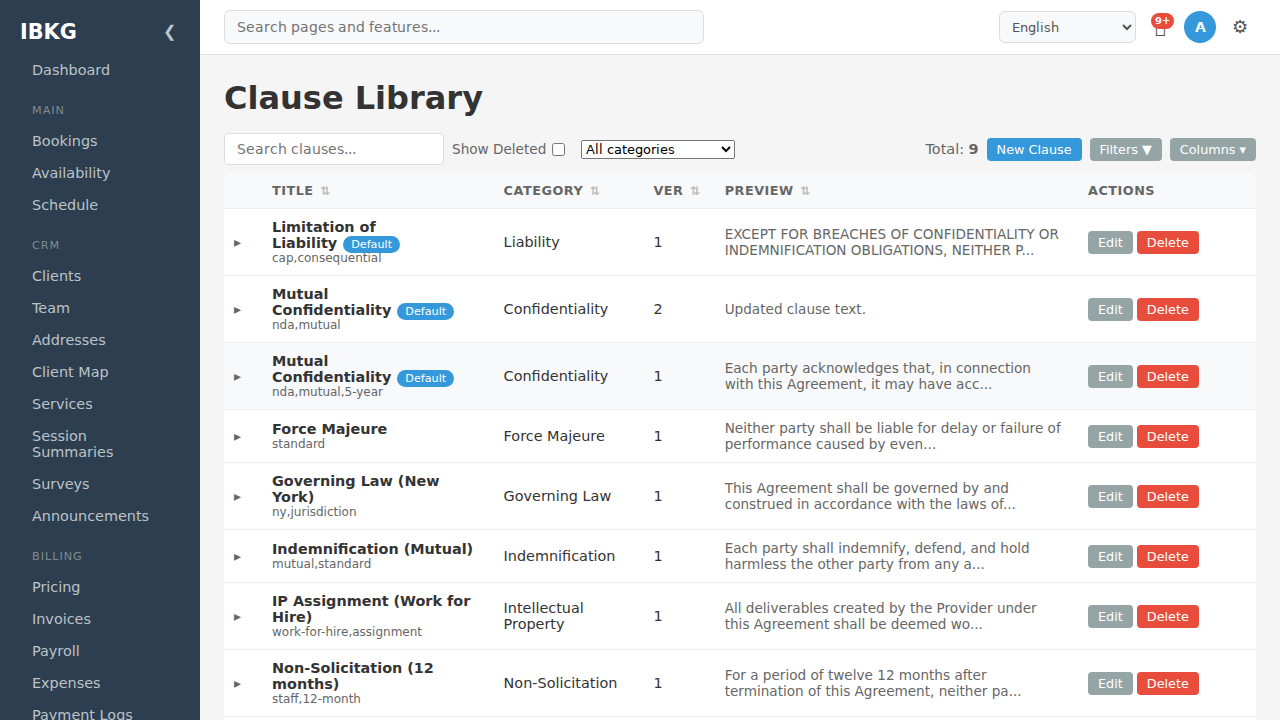
Task: Delete the Mutual Confidentiality 5-year clause
Action: (1167, 376)
